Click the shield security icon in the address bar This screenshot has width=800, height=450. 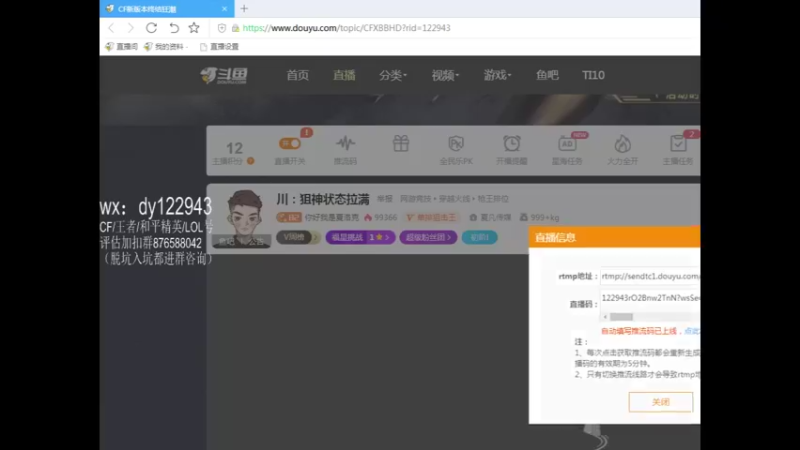tap(222, 28)
